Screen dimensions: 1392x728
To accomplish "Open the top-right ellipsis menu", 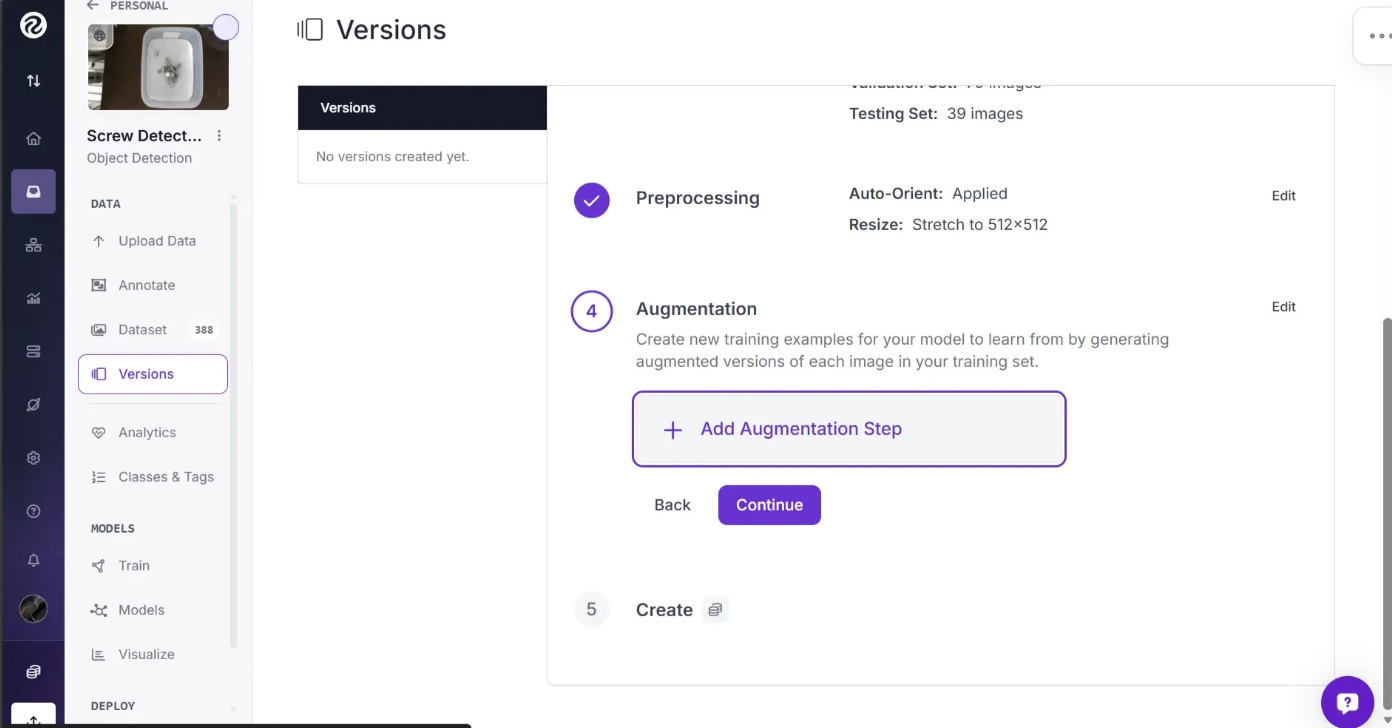I will click(1379, 36).
